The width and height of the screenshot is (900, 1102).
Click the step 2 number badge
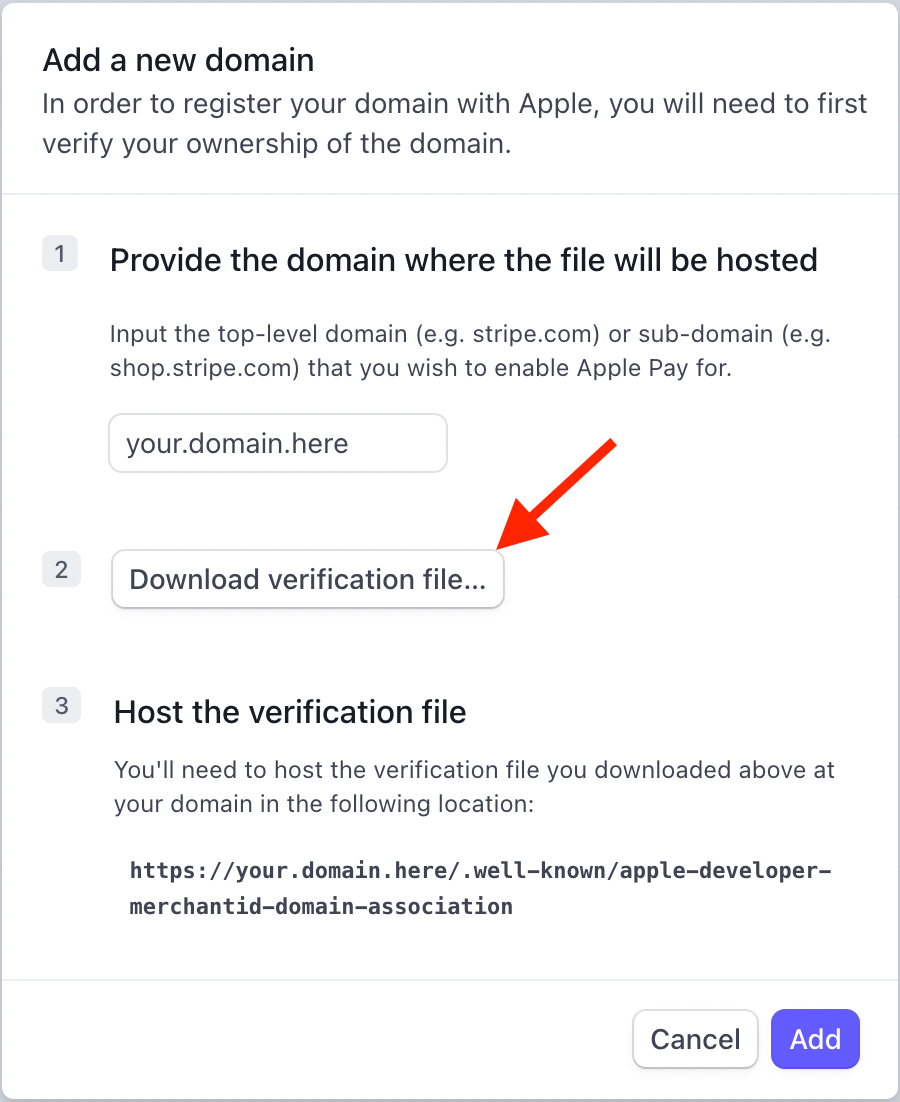click(x=61, y=569)
